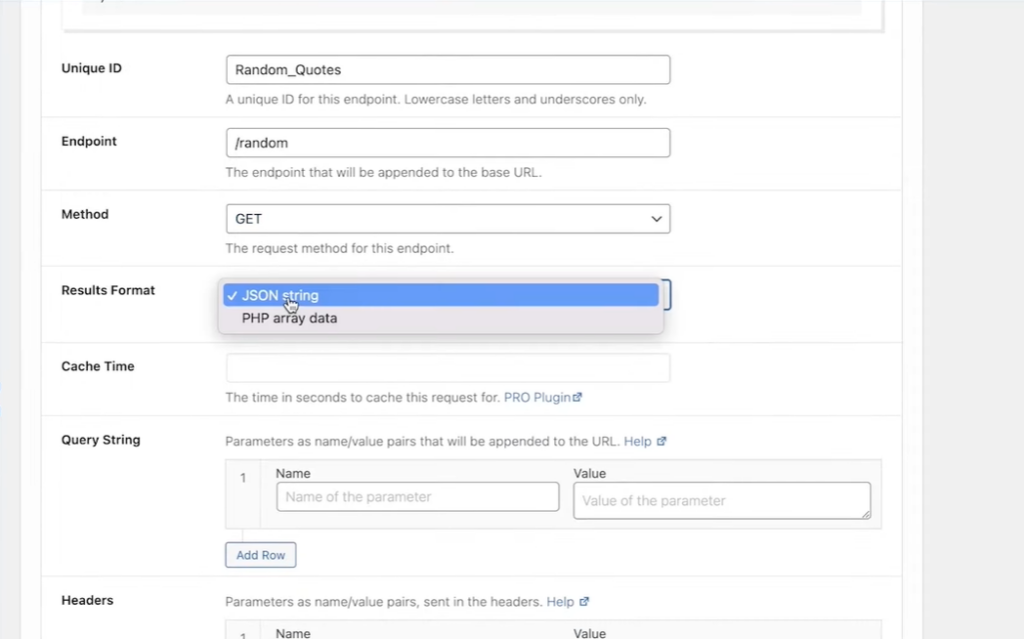Select the "JSON string" results format option
The width and height of the screenshot is (1024, 639).
coord(438,295)
